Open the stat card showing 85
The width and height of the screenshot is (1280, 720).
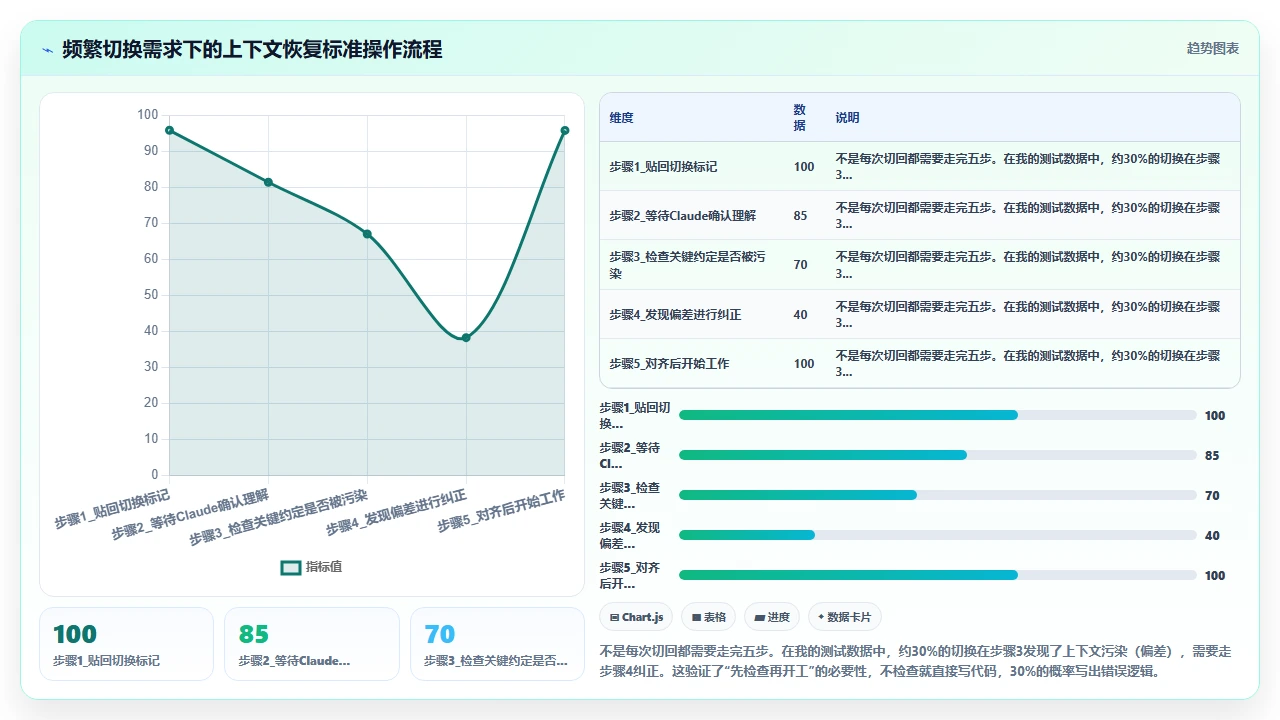(312, 644)
